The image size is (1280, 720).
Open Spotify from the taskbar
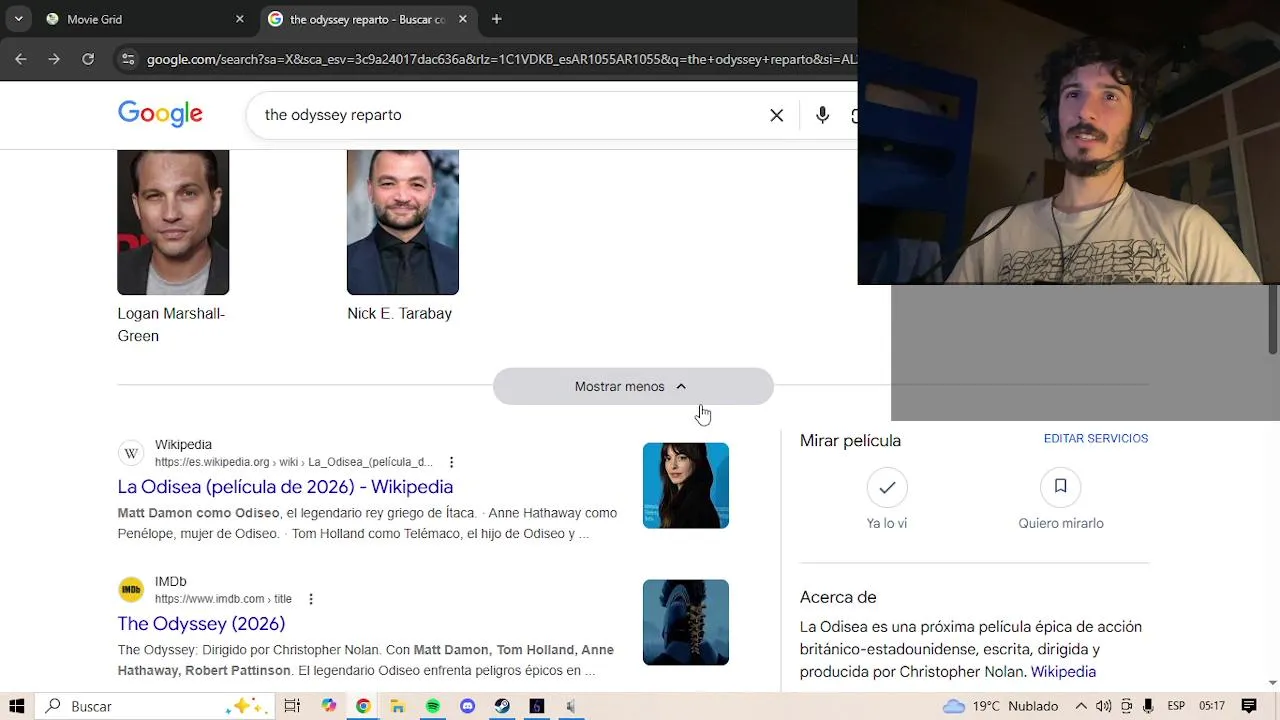(x=433, y=706)
